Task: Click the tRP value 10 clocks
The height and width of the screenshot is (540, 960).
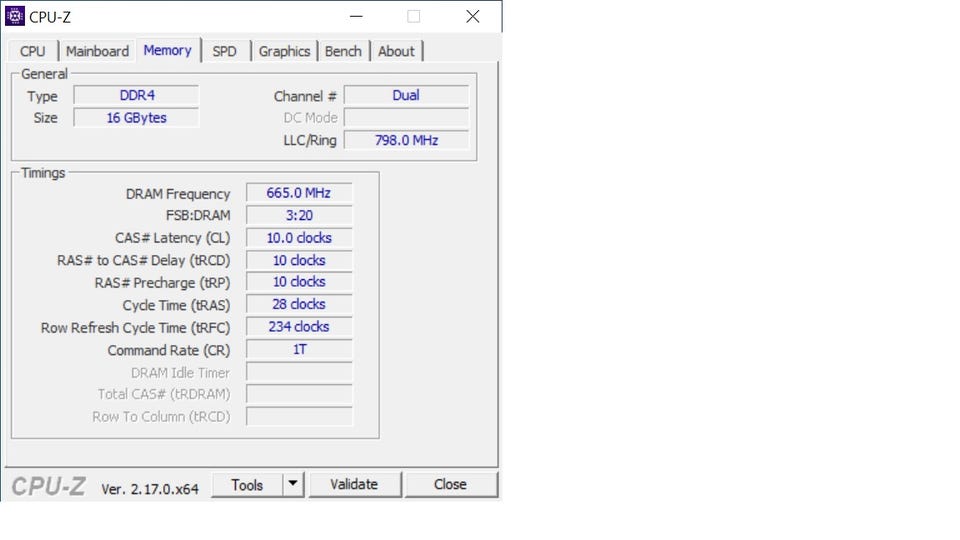Action: [299, 282]
